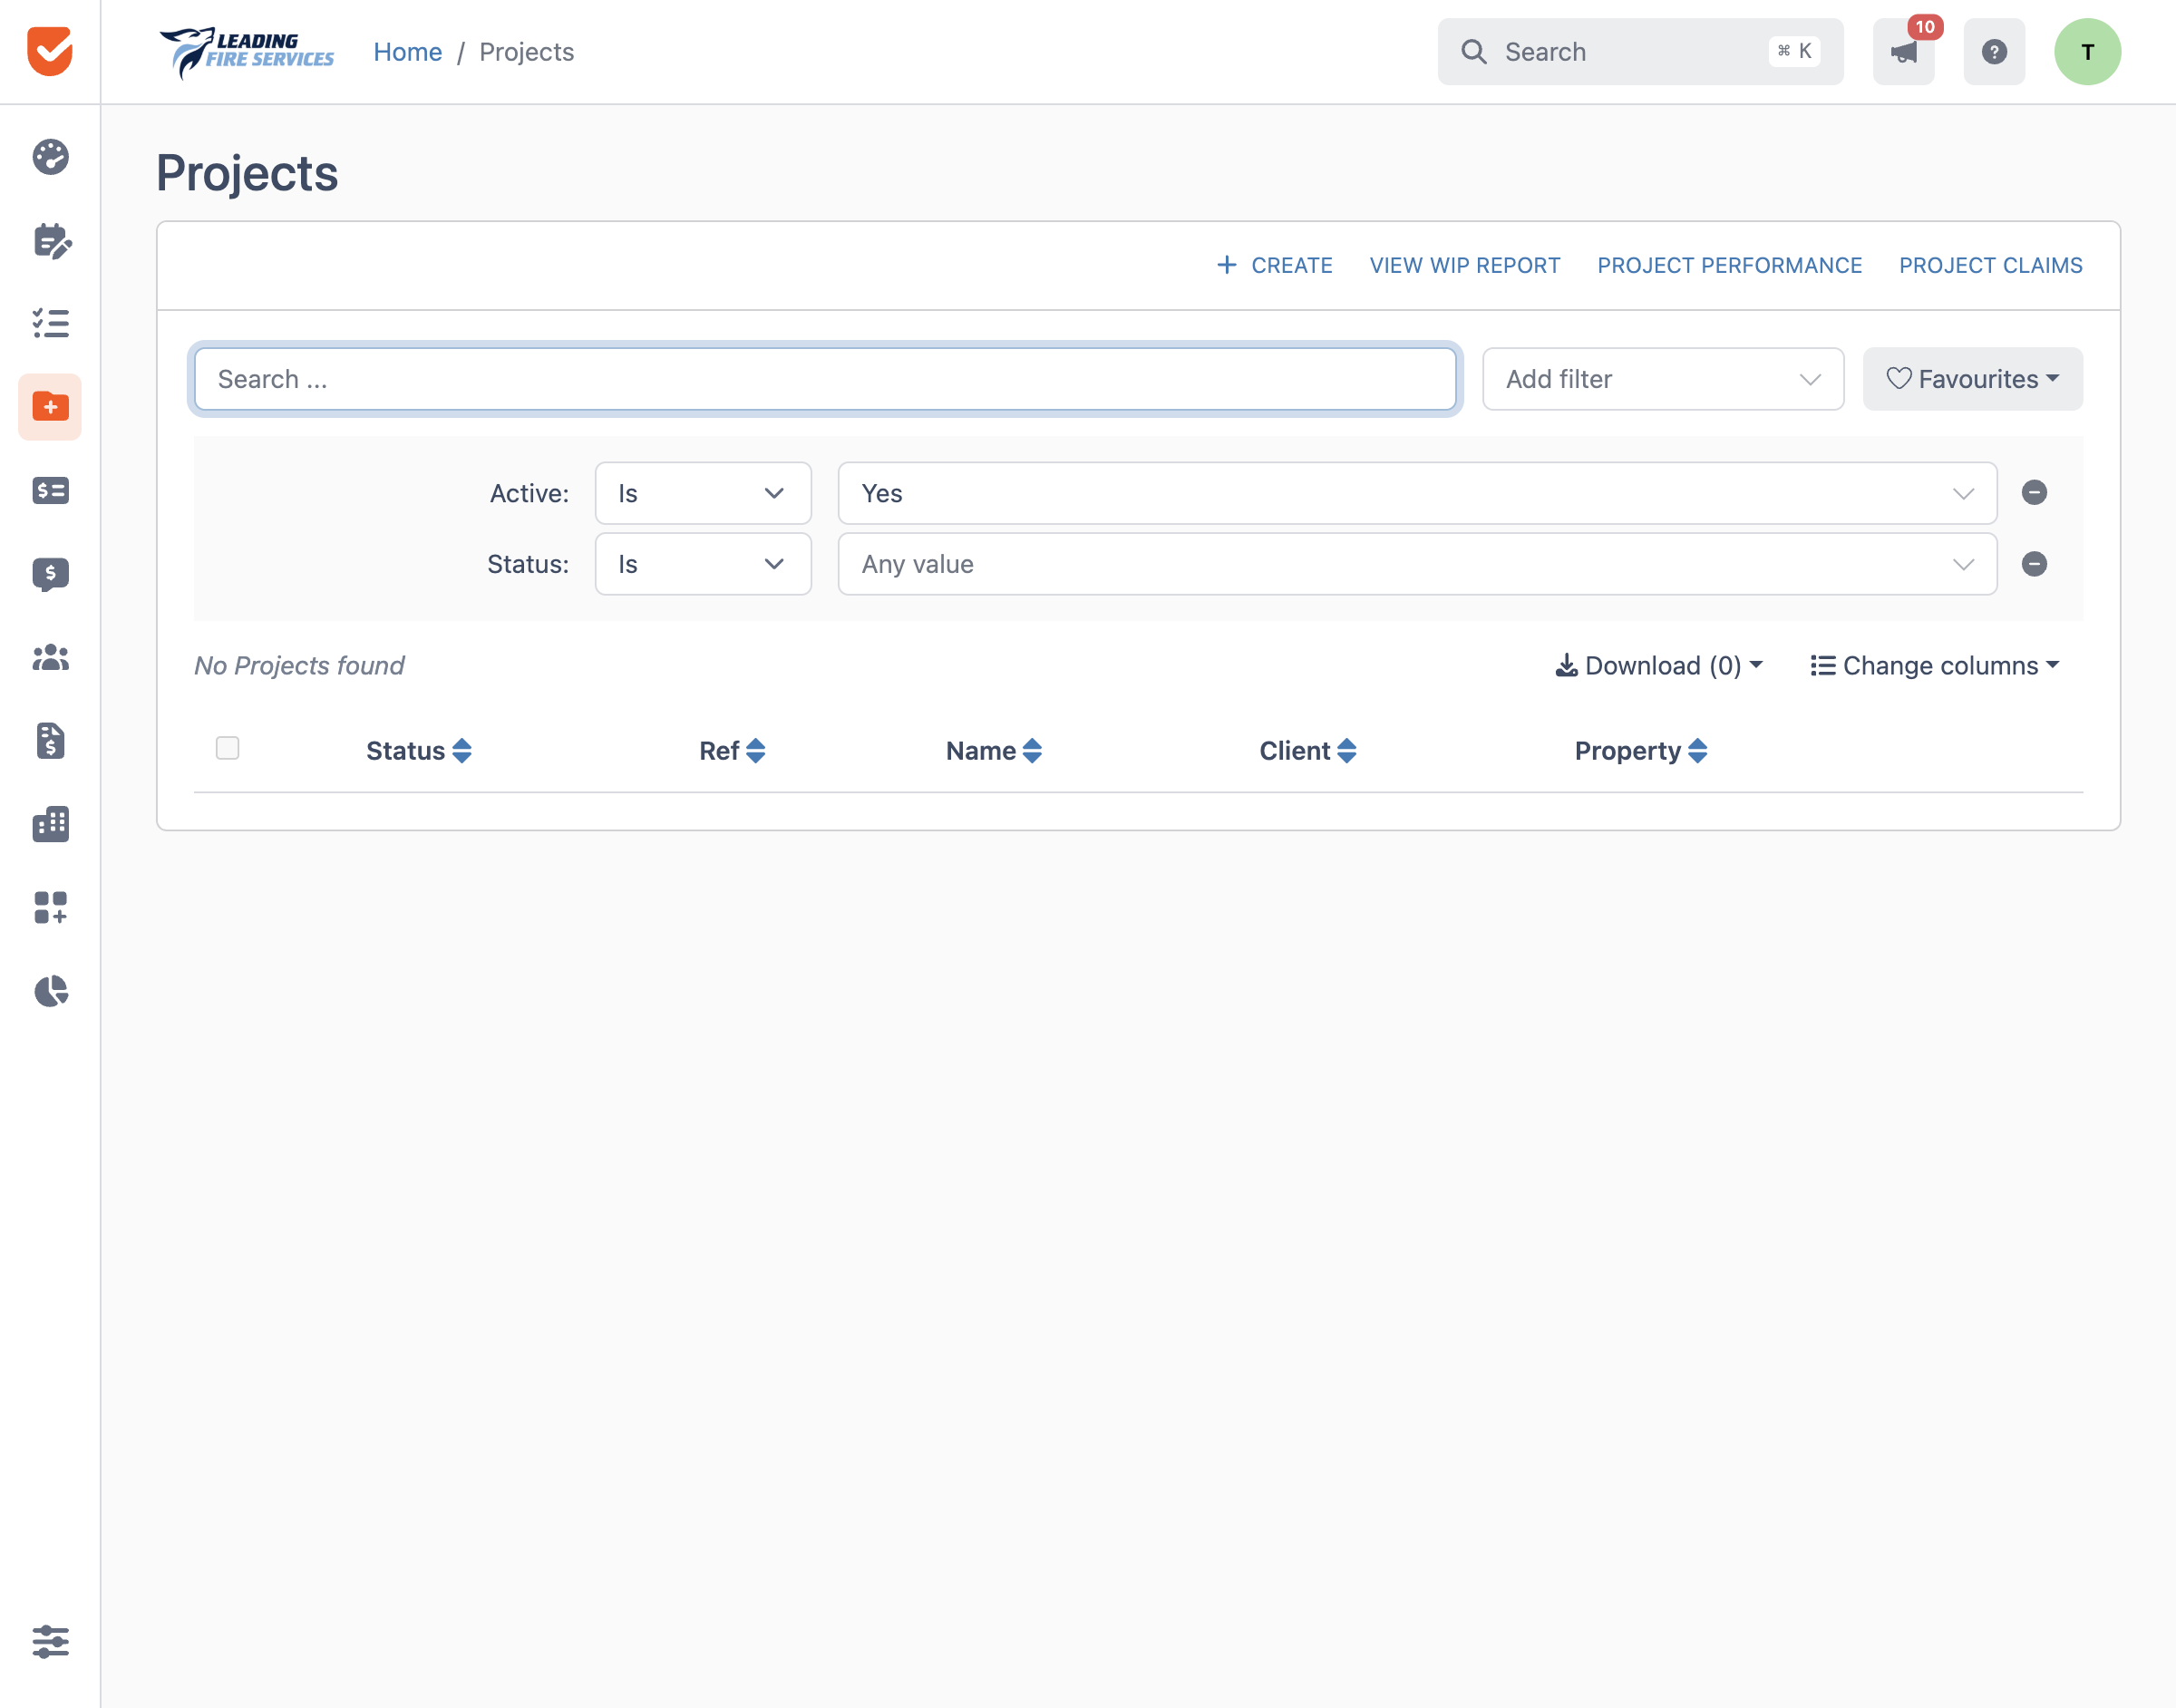Tick the select-all checkbox in table header
Screen dimensions: 2176x1708
pyautogui.click(x=227, y=748)
